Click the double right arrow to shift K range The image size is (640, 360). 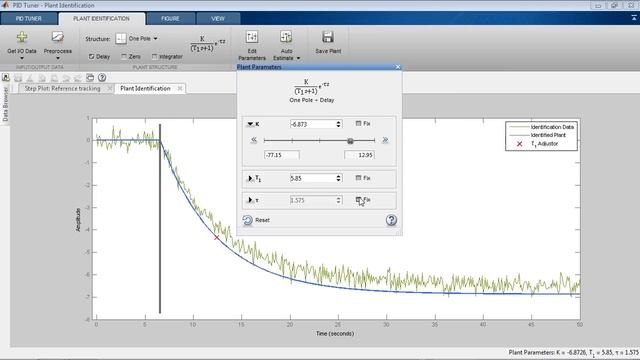(x=385, y=140)
